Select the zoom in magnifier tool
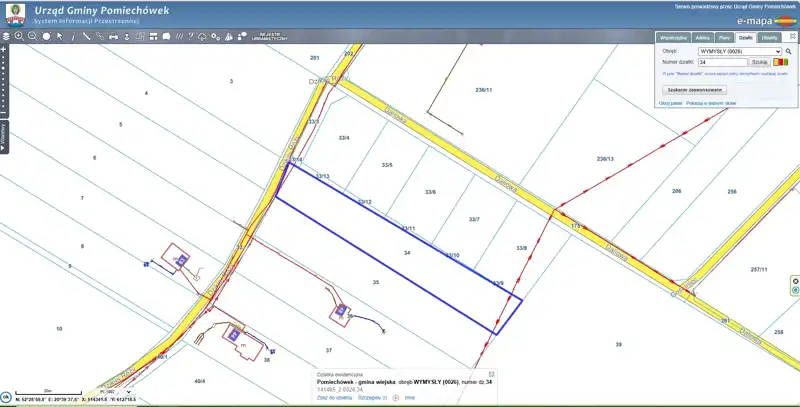 pos(19,36)
